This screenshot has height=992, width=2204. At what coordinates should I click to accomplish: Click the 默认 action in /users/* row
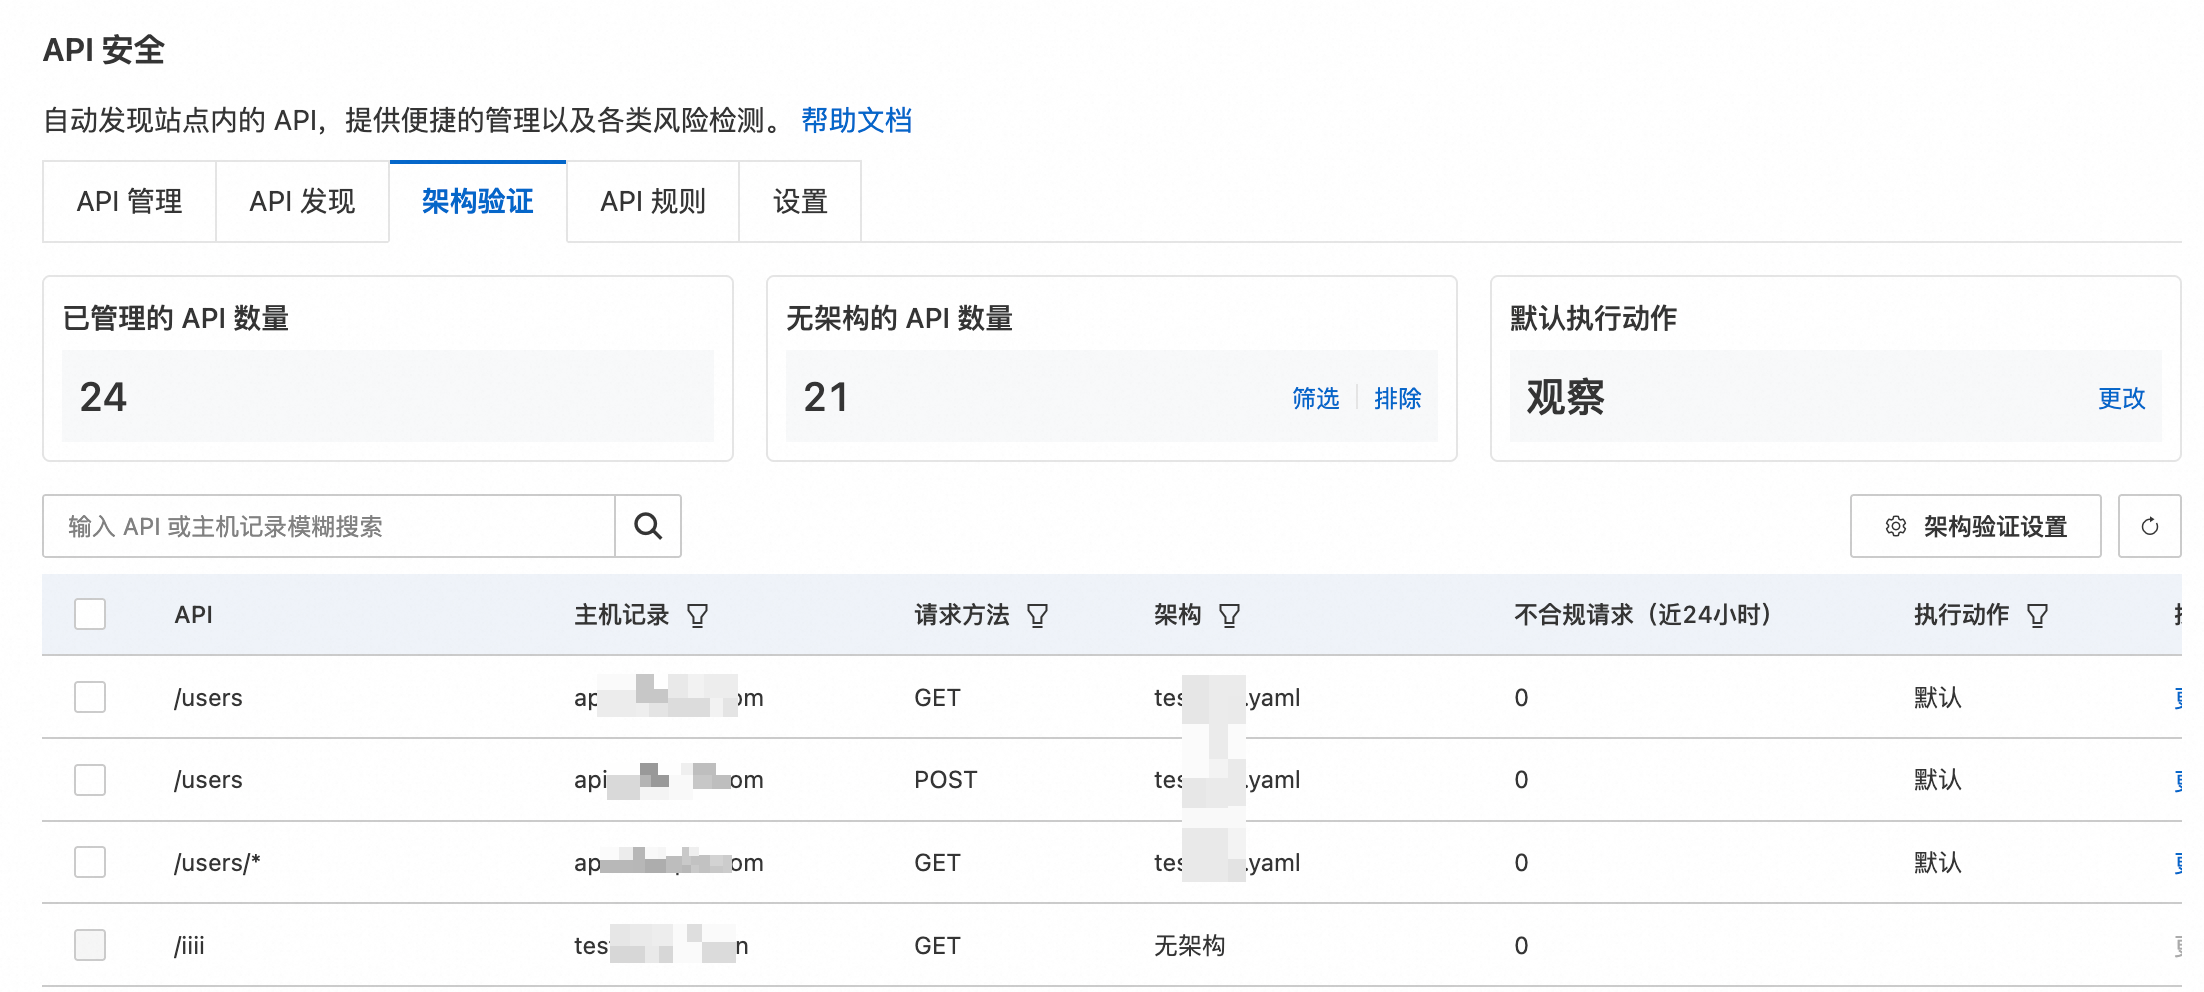tap(1937, 862)
